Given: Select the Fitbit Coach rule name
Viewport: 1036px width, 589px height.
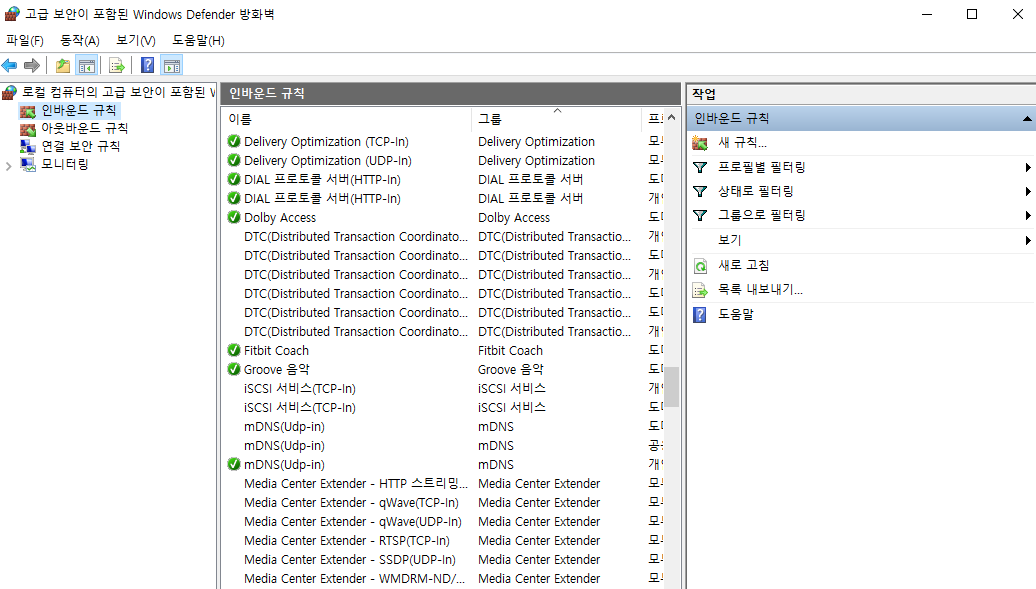Looking at the screenshot, I should click(276, 350).
